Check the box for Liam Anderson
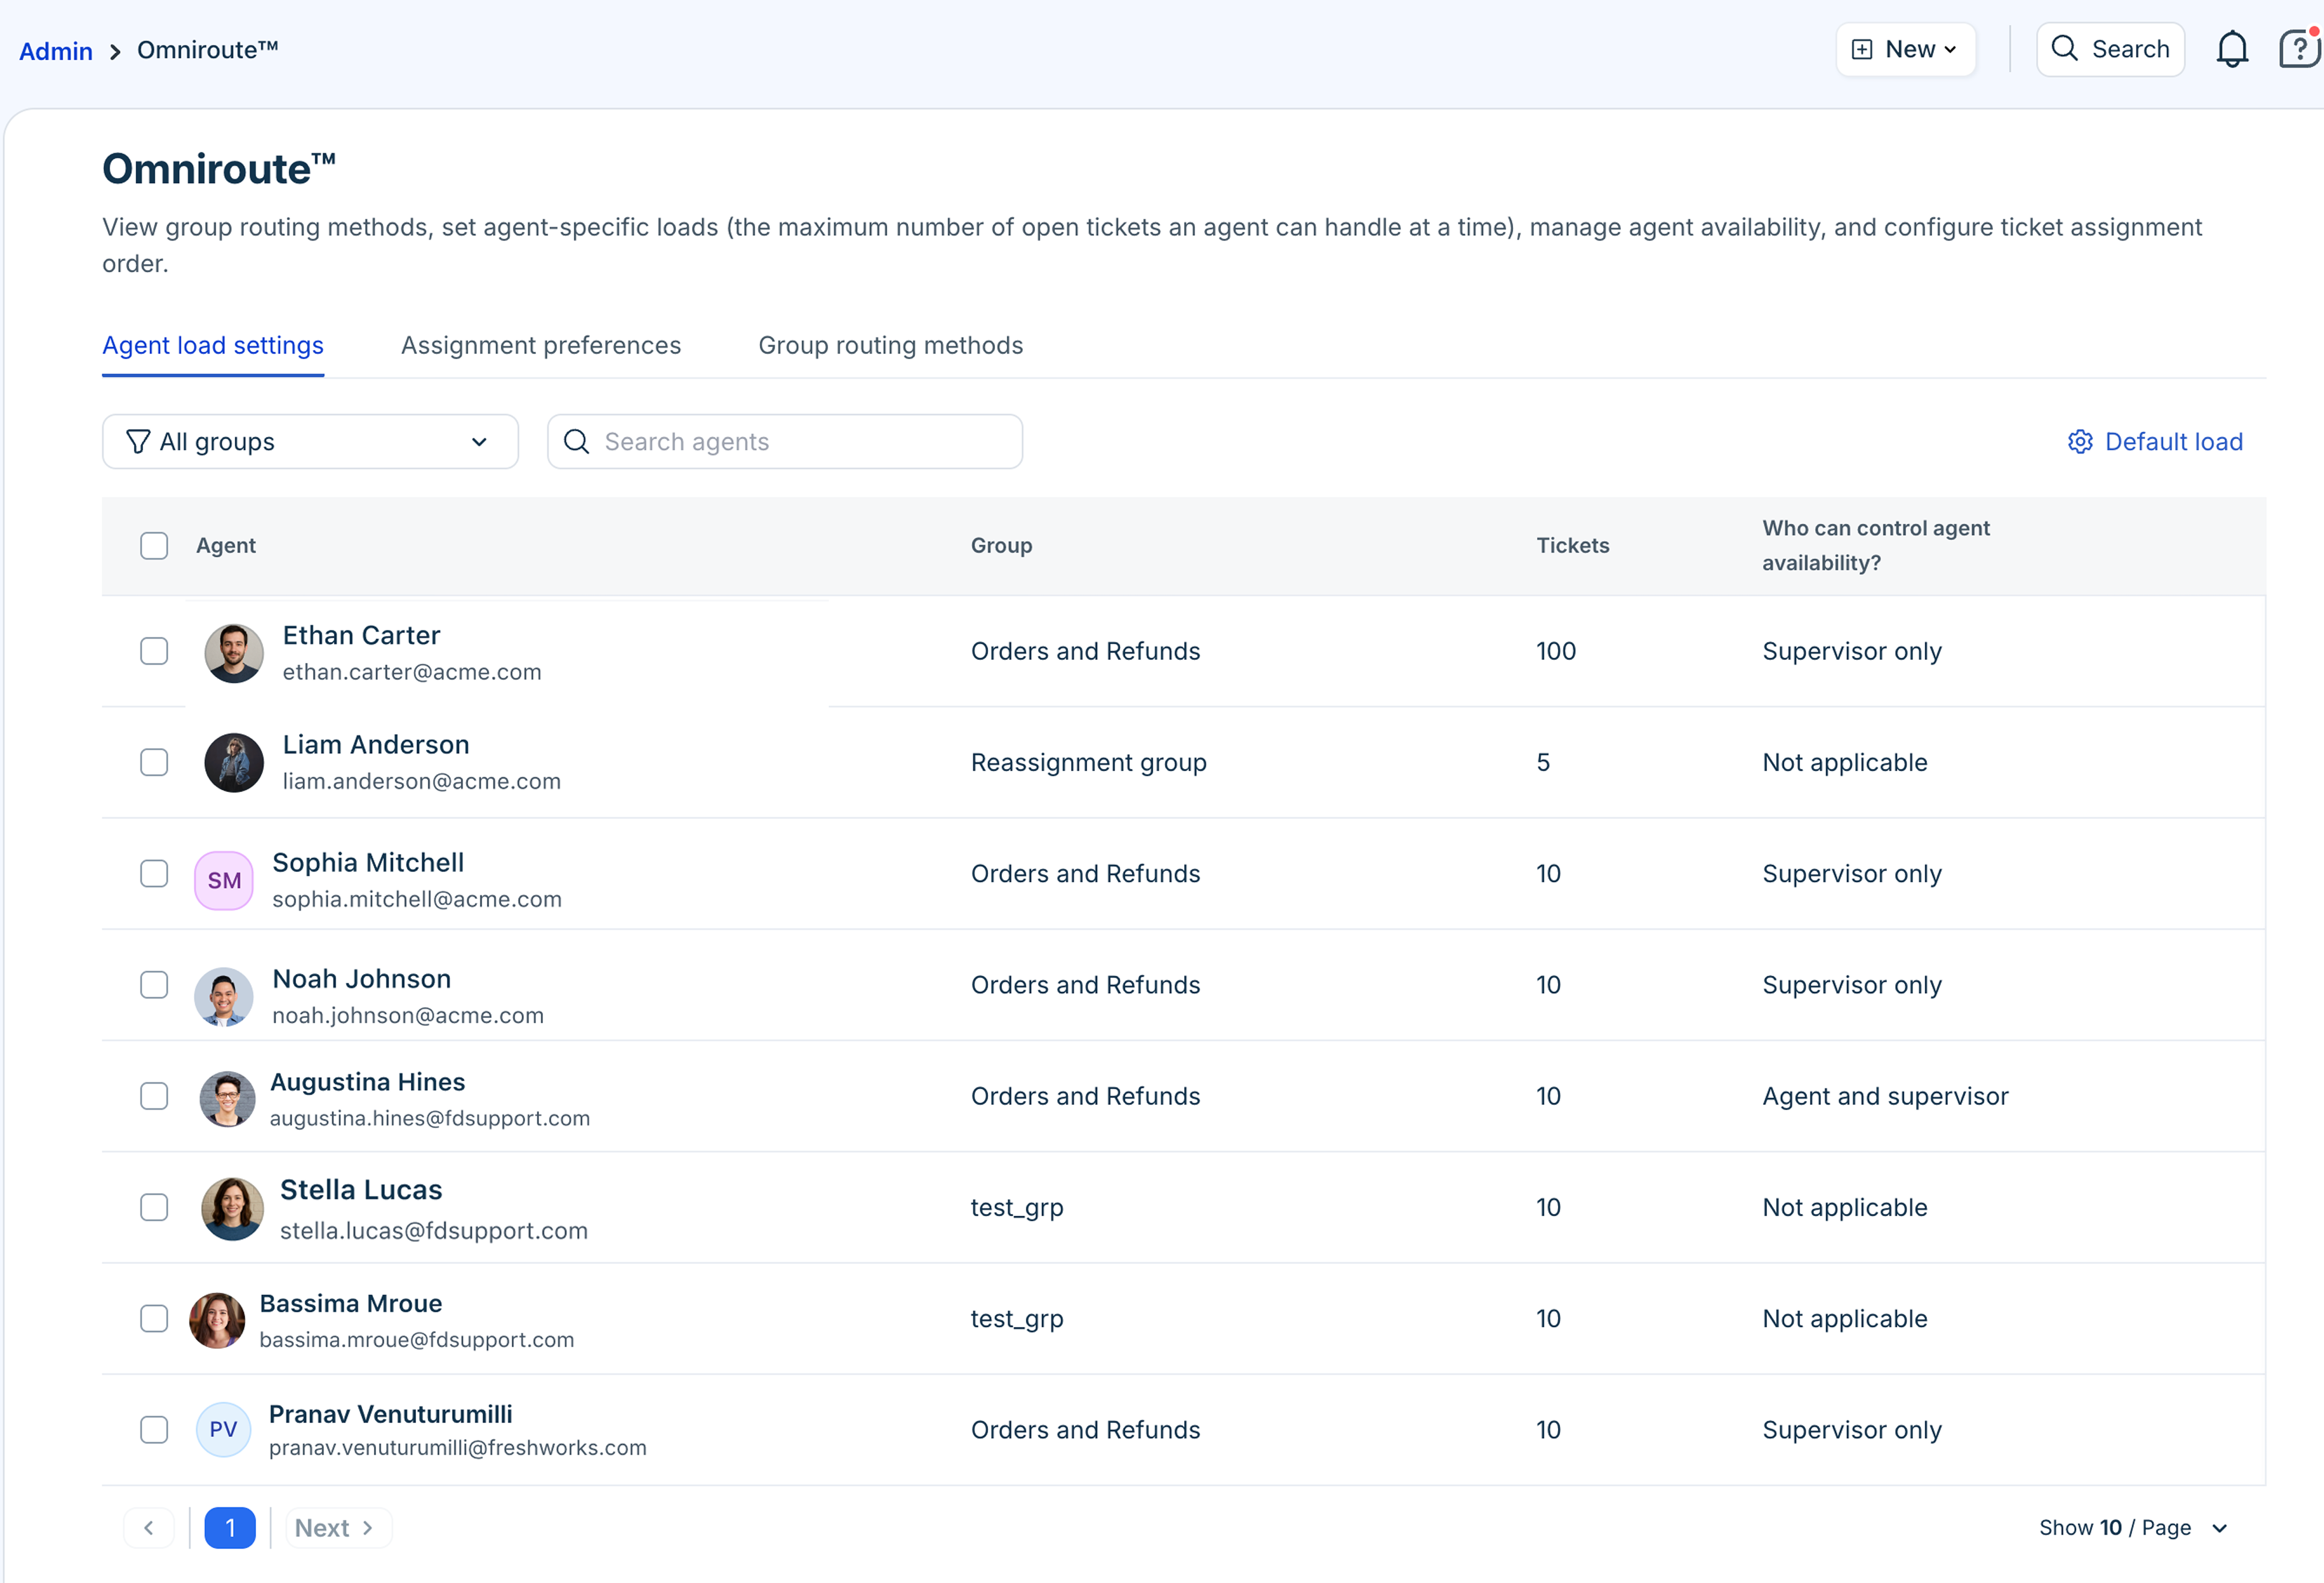2324x1583 pixels. tap(154, 762)
